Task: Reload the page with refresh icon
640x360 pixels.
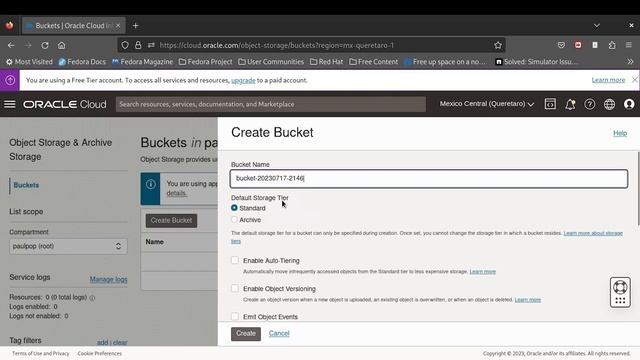Action: (x=44, y=45)
